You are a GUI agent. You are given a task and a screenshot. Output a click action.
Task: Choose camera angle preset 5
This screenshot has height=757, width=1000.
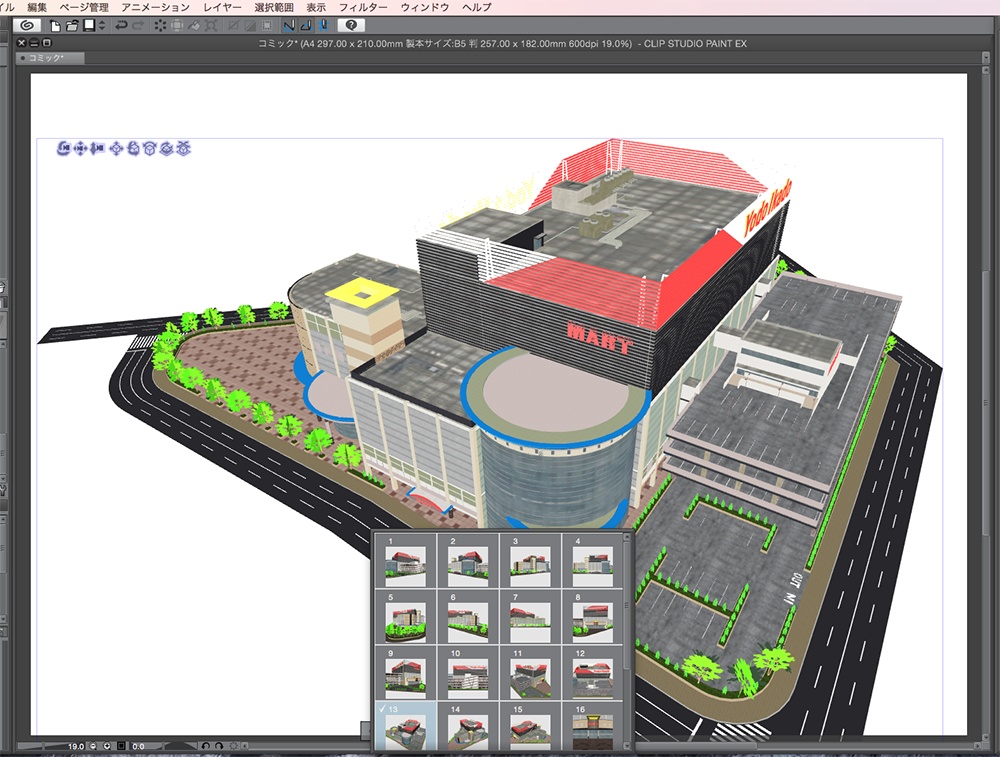(406, 617)
